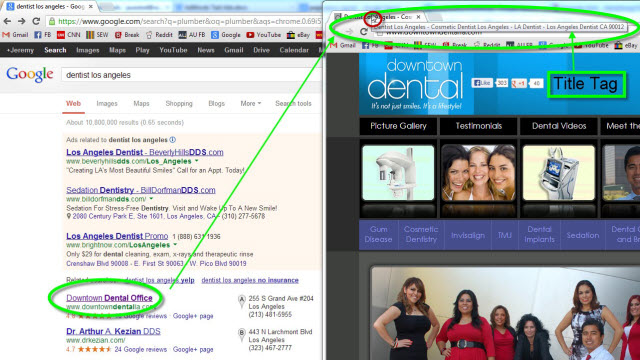Open the eBay bookmark in Google window
The image size is (640, 360).
[298, 35]
